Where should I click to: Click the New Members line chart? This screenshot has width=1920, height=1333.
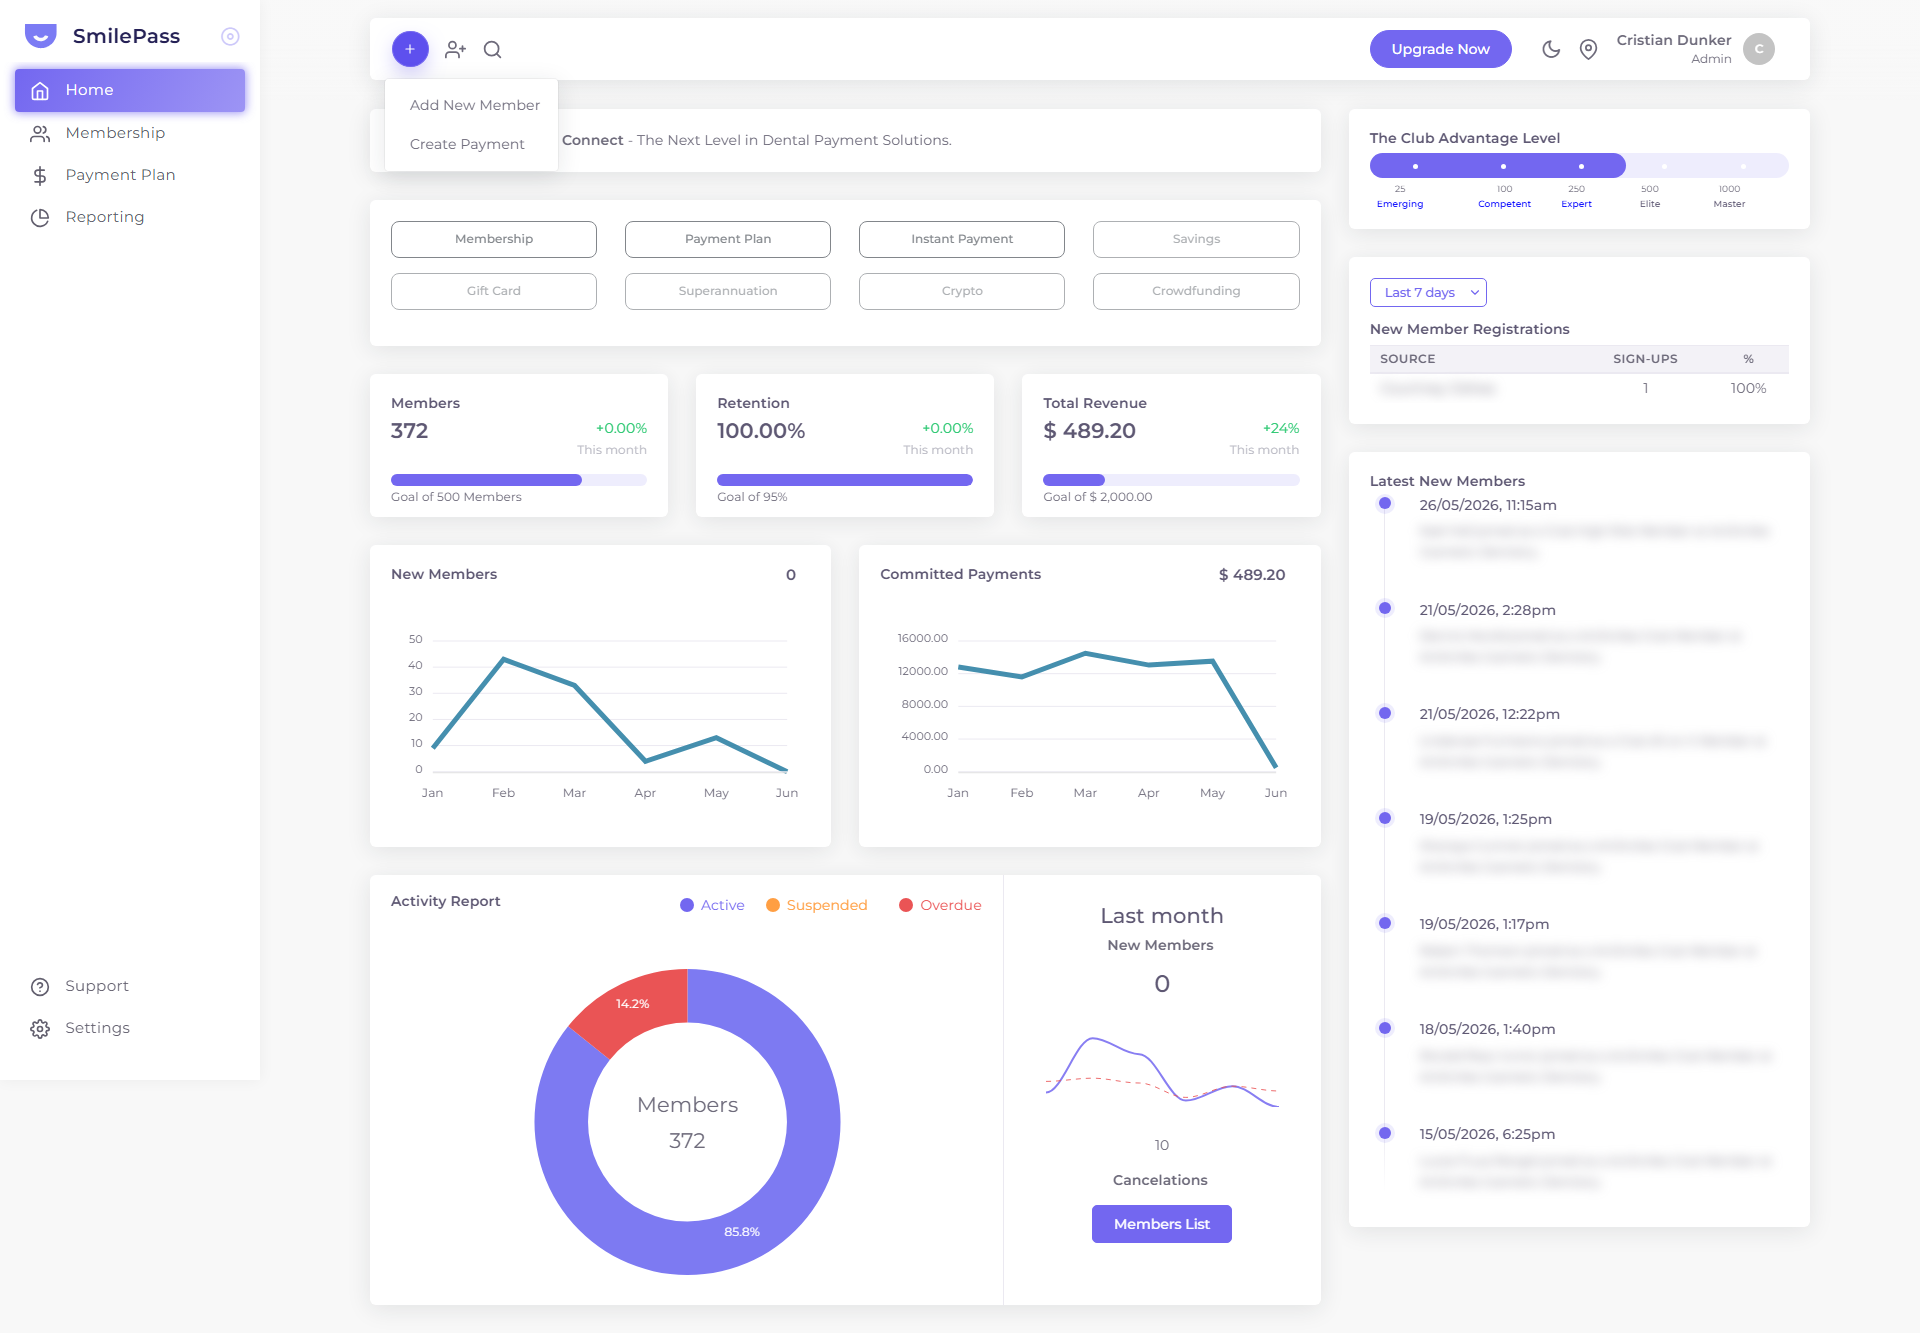click(x=609, y=715)
